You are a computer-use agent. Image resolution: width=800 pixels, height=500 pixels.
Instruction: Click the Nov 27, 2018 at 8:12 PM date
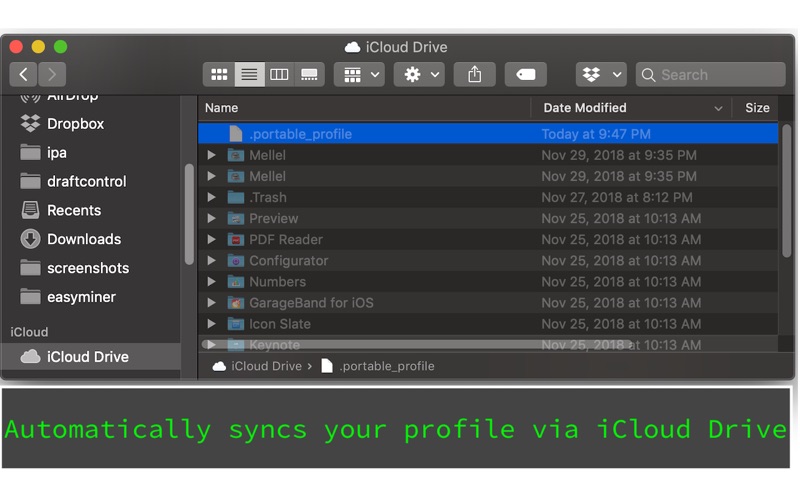[x=617, y=197]
